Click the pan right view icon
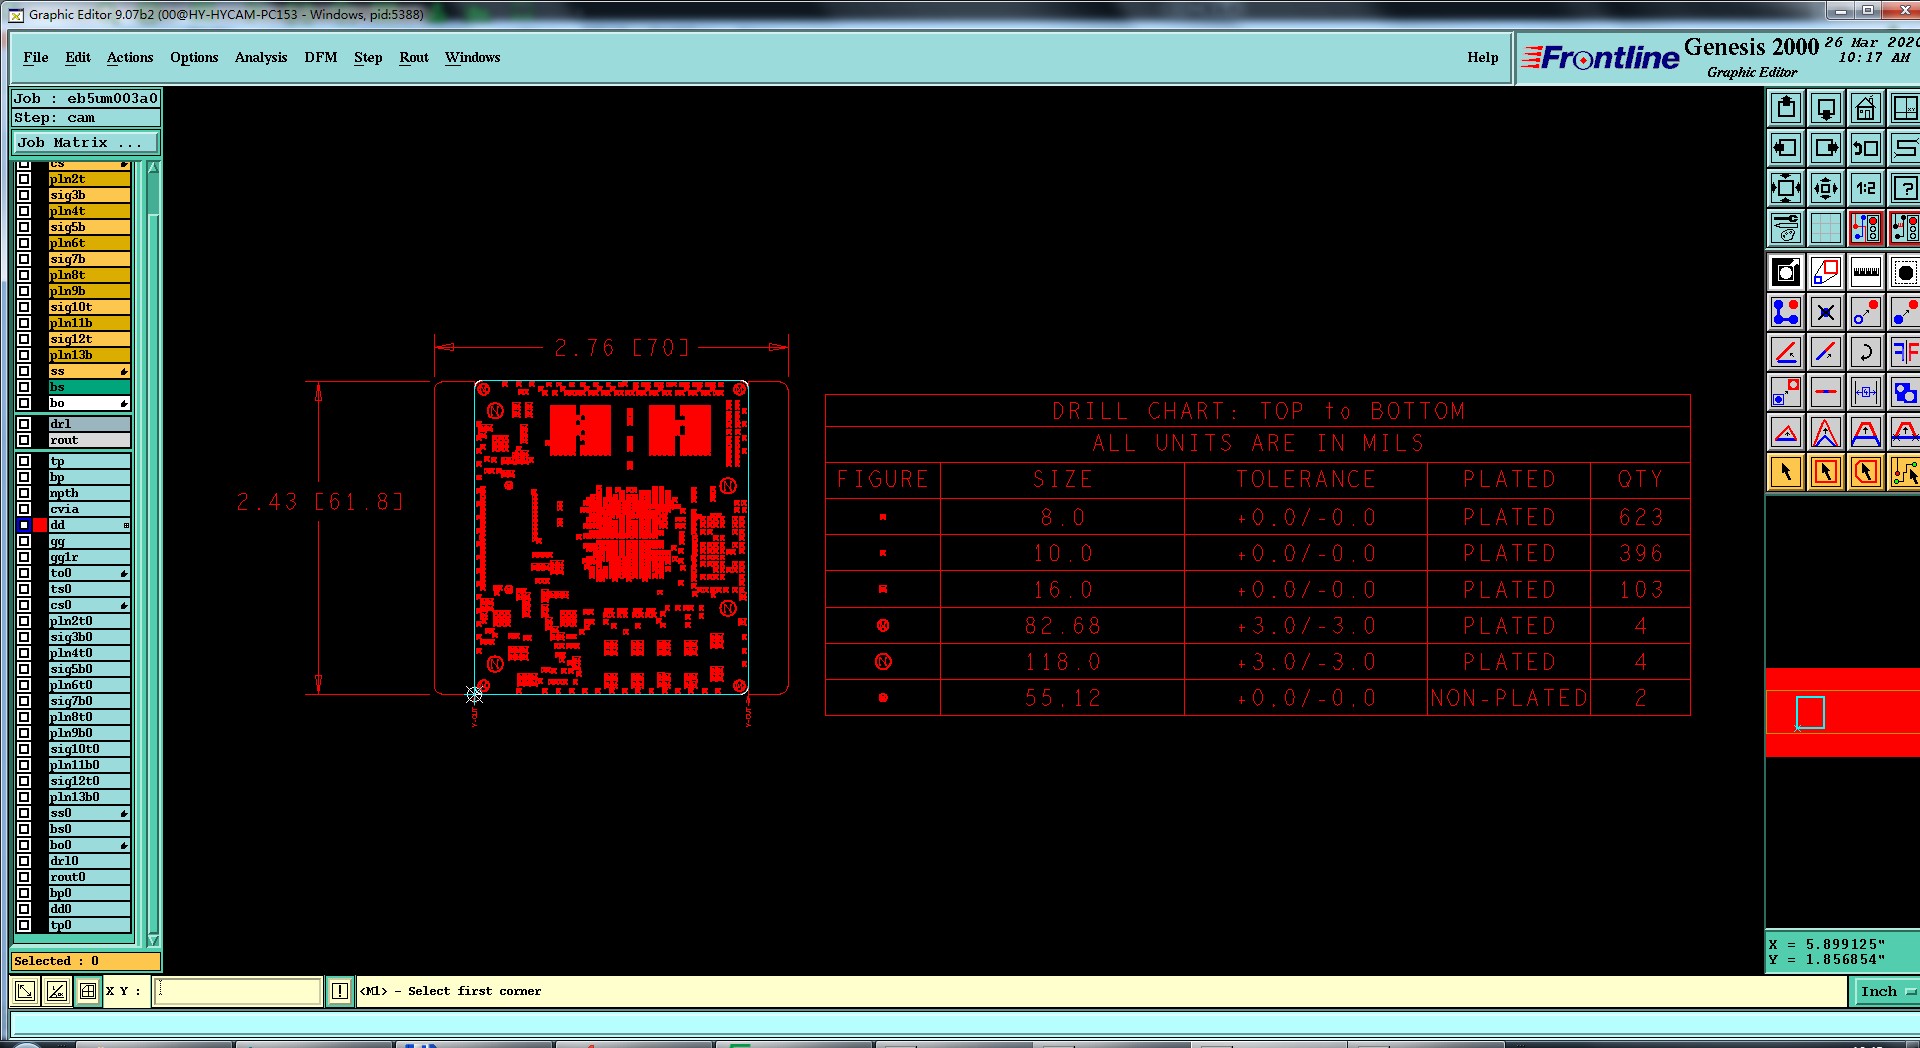The image size is (1920, 1048). (1826, 148)
